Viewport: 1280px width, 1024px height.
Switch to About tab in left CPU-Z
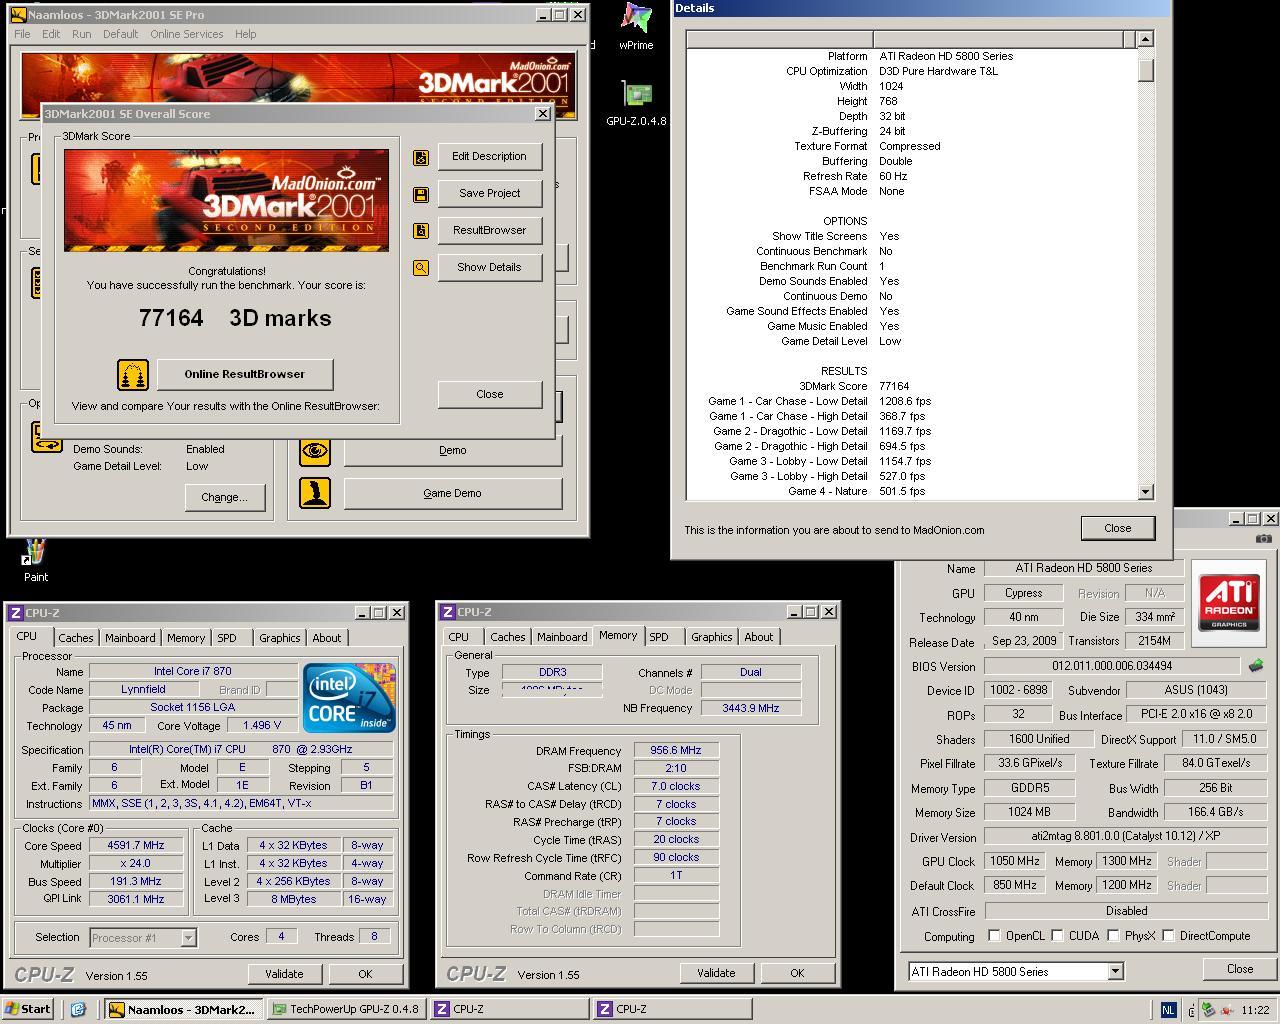(327, 638)
